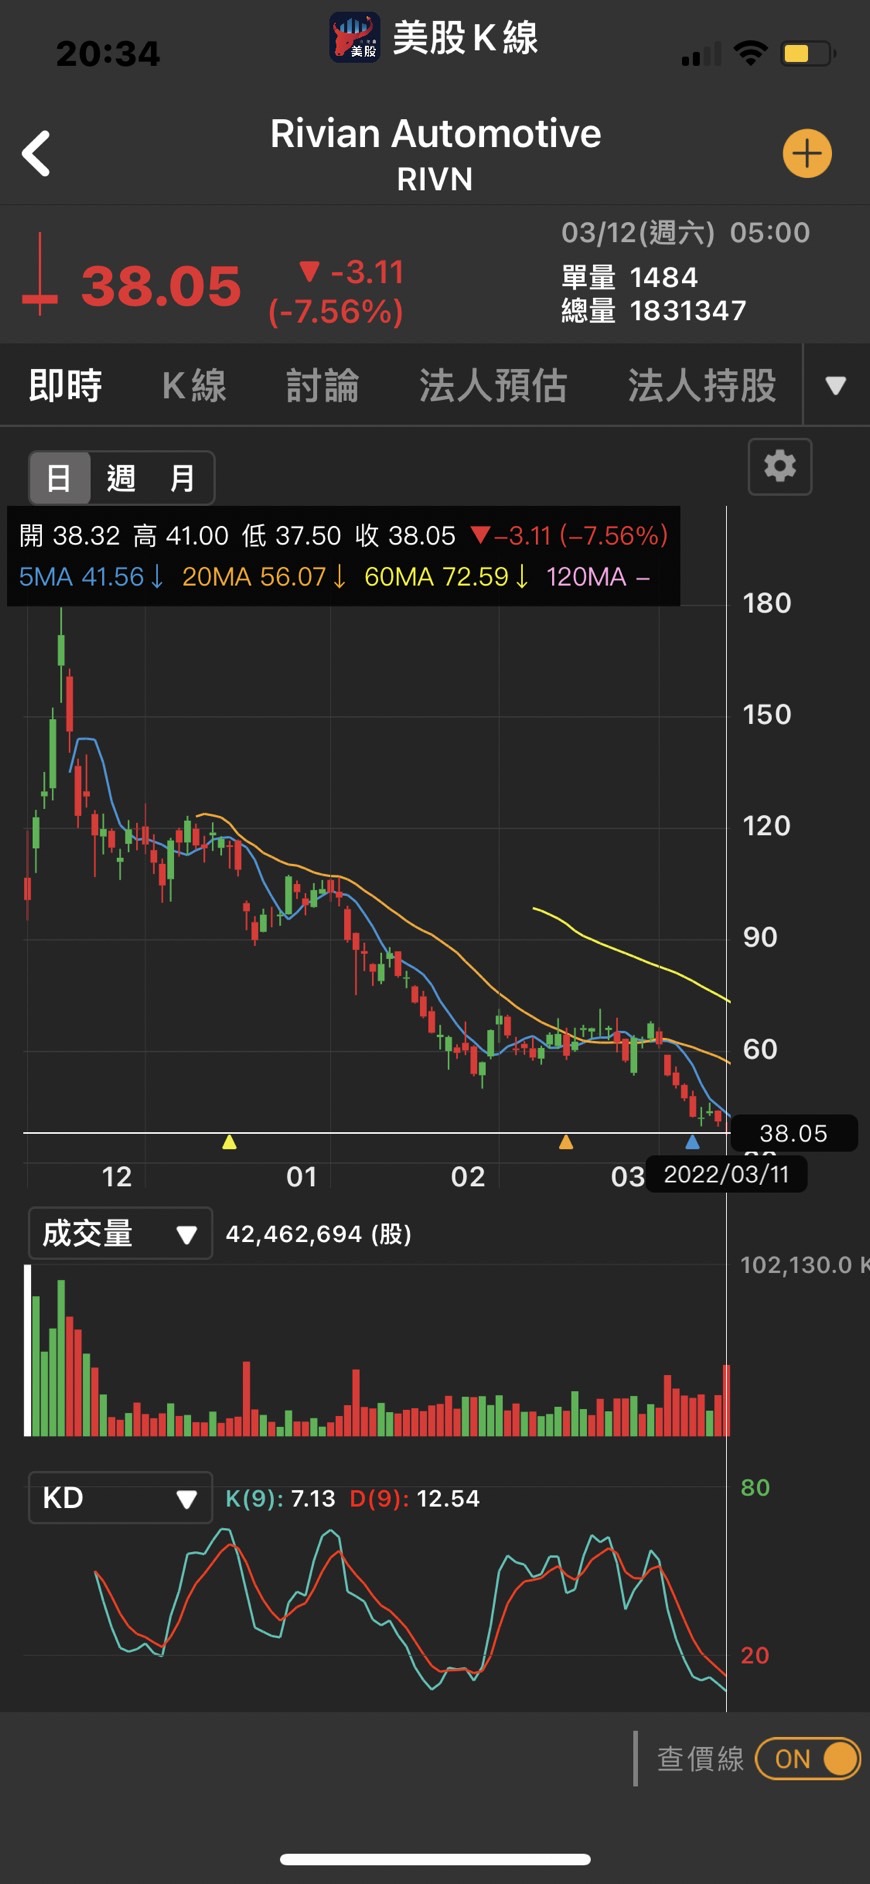Tap the Wi-Fi status icon
Screen dimensions: 870x1884
coord(750,53)
